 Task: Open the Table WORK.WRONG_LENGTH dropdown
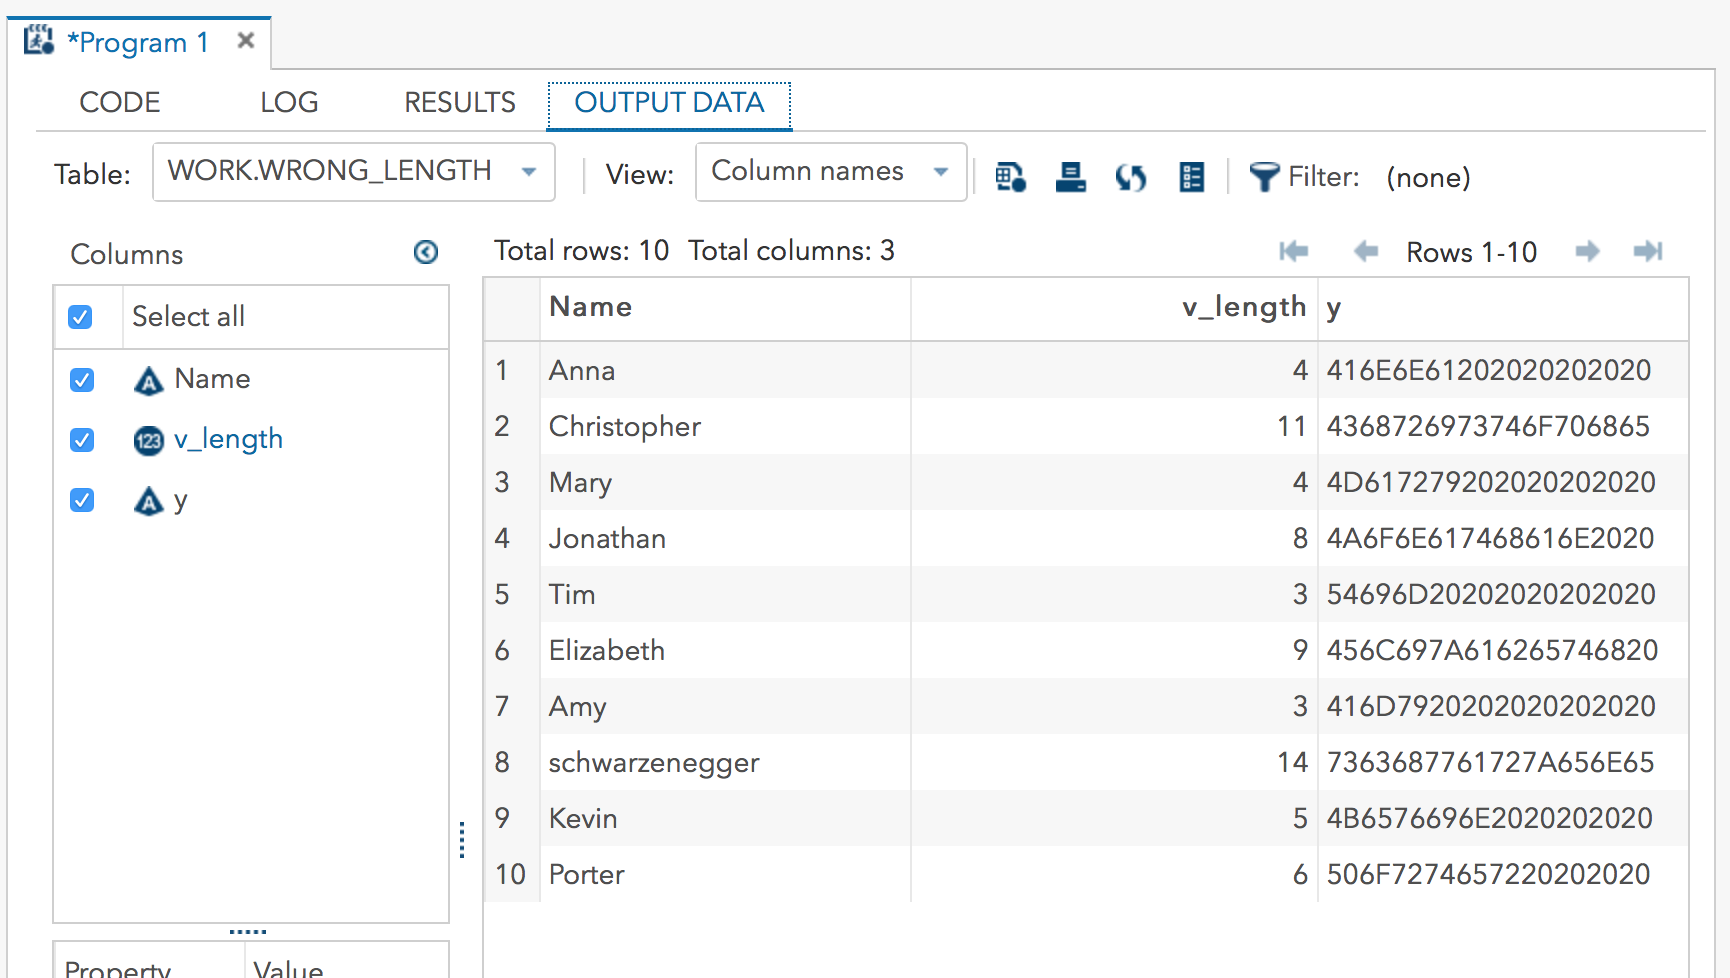pos(353,172)
